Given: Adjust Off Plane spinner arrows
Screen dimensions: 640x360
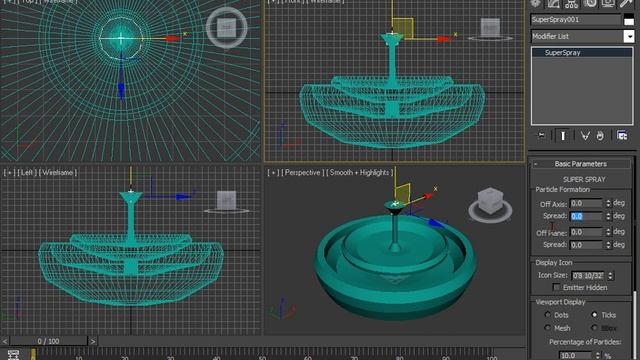Looking at the screenshot, I should point(608,232).
